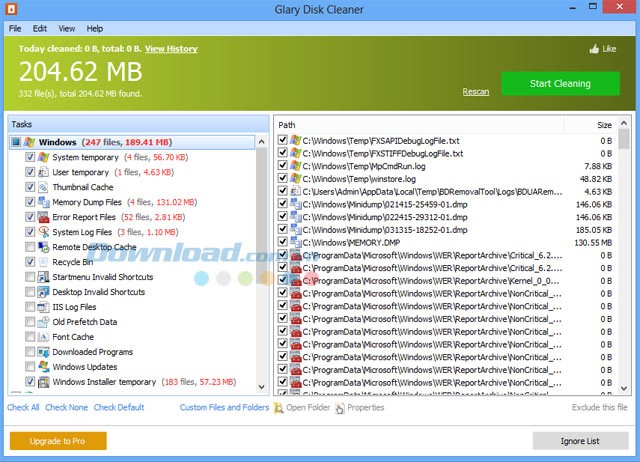Click the Properties icon
This screenshot has width=640, height=462.
(x=340, y=408)
